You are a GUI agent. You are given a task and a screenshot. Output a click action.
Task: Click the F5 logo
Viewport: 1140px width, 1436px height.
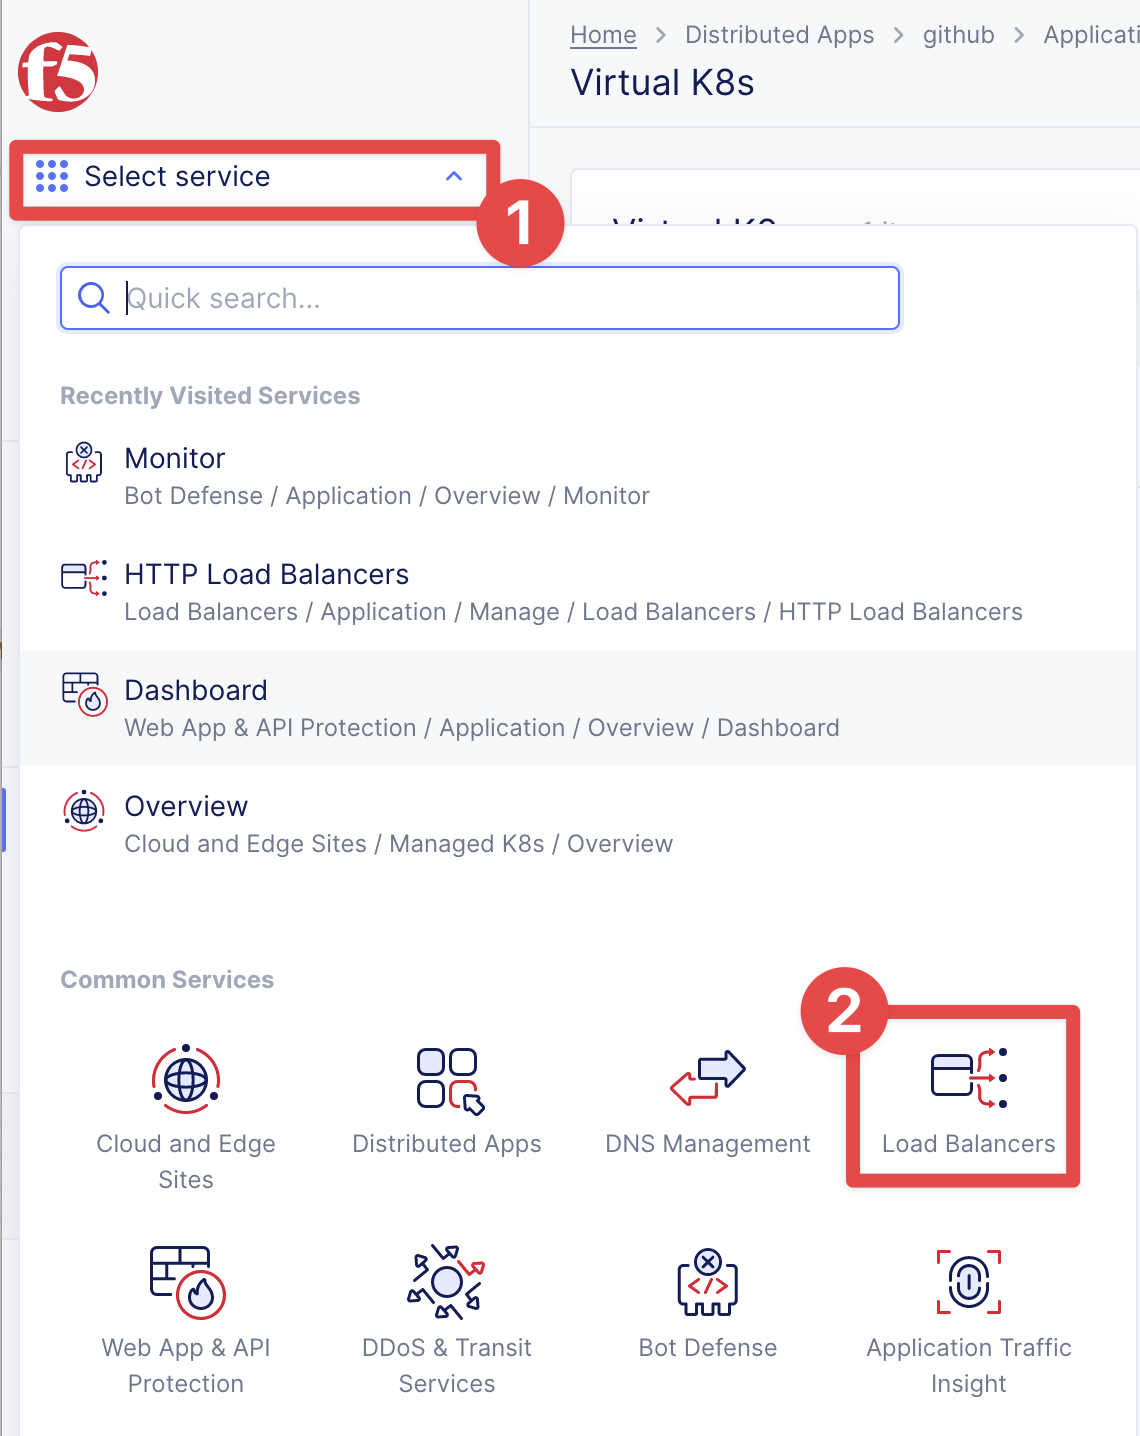coord(58,72)
